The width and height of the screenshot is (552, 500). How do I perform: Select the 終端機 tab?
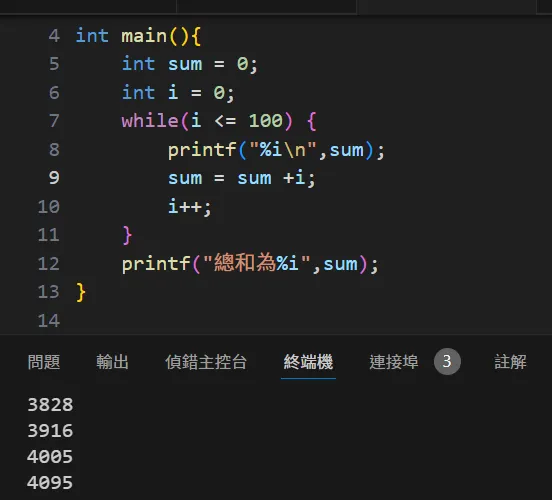tap(308, 362)
